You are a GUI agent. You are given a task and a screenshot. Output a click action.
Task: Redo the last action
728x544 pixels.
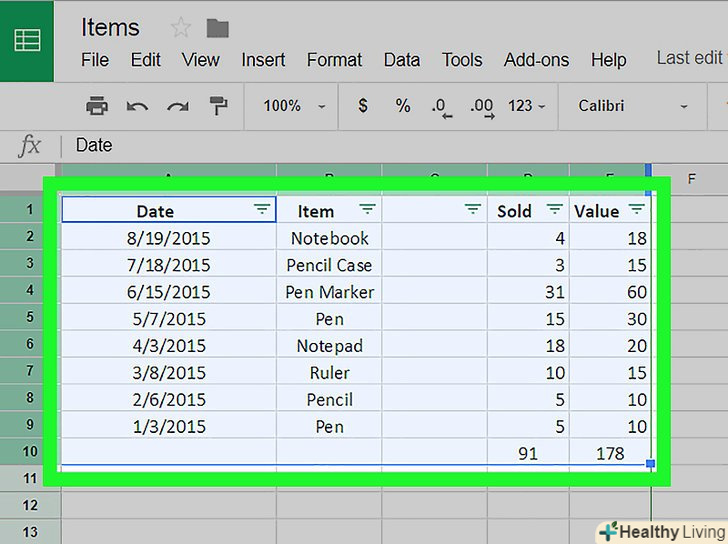pos(178,107)
